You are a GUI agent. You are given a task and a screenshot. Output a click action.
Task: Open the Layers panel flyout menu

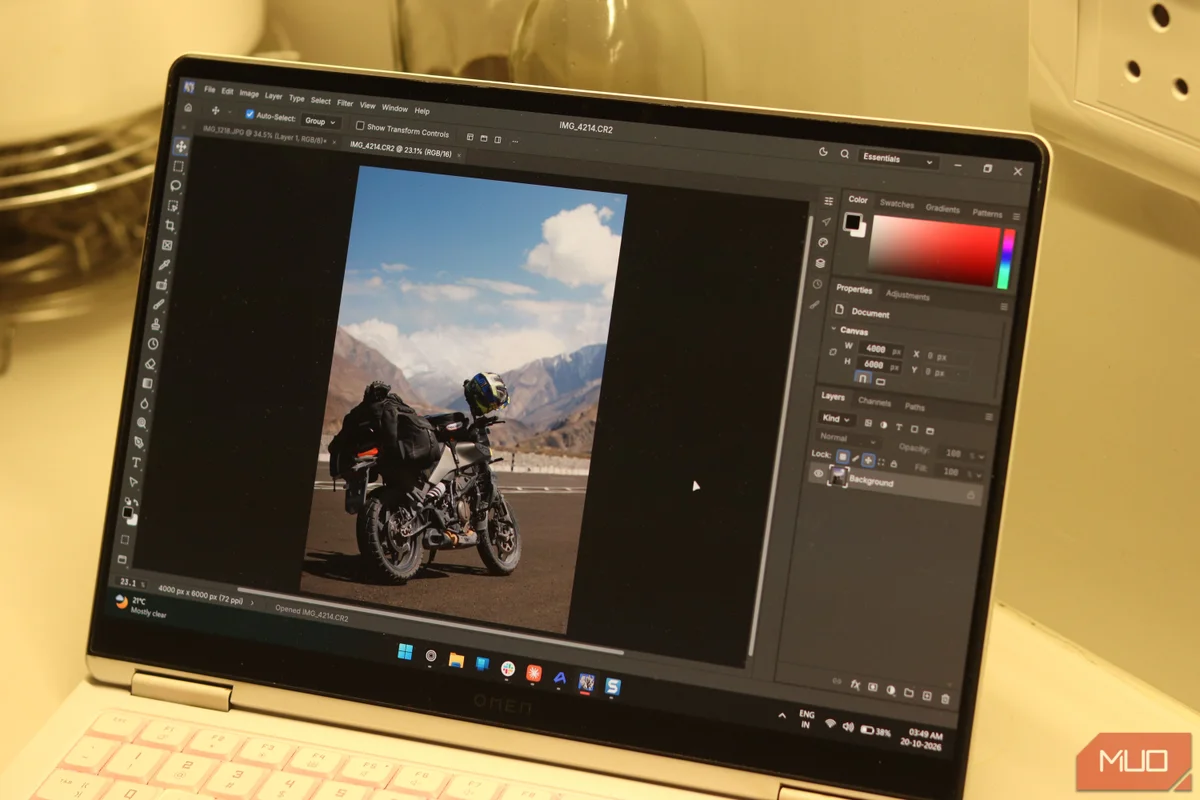tap(989, 417)
